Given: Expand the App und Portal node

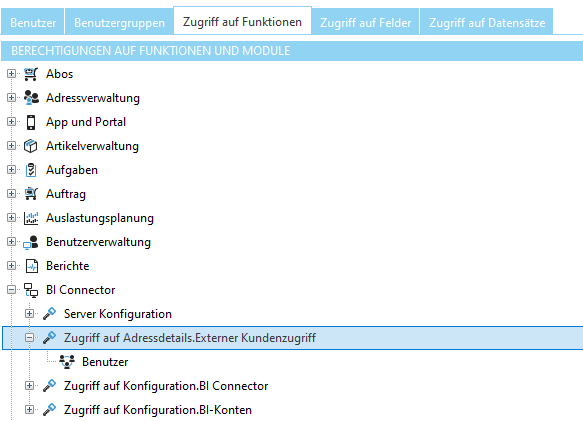Looking at the screenshot, I should [x=12, y=122].
